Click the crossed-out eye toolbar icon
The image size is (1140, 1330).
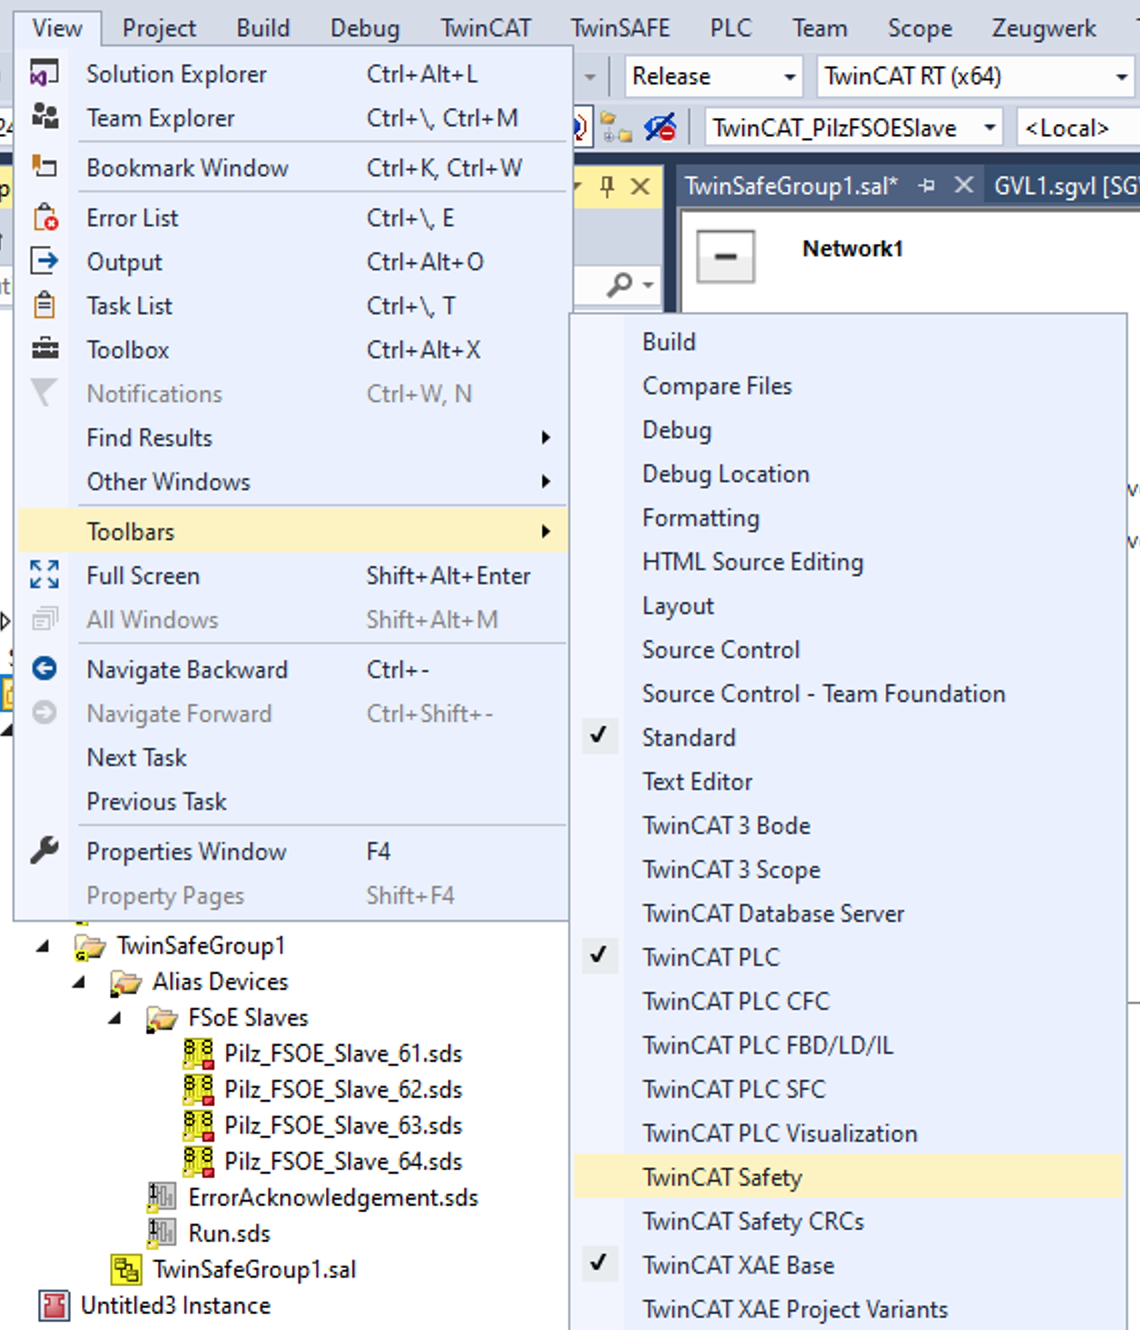pos(660,128)
